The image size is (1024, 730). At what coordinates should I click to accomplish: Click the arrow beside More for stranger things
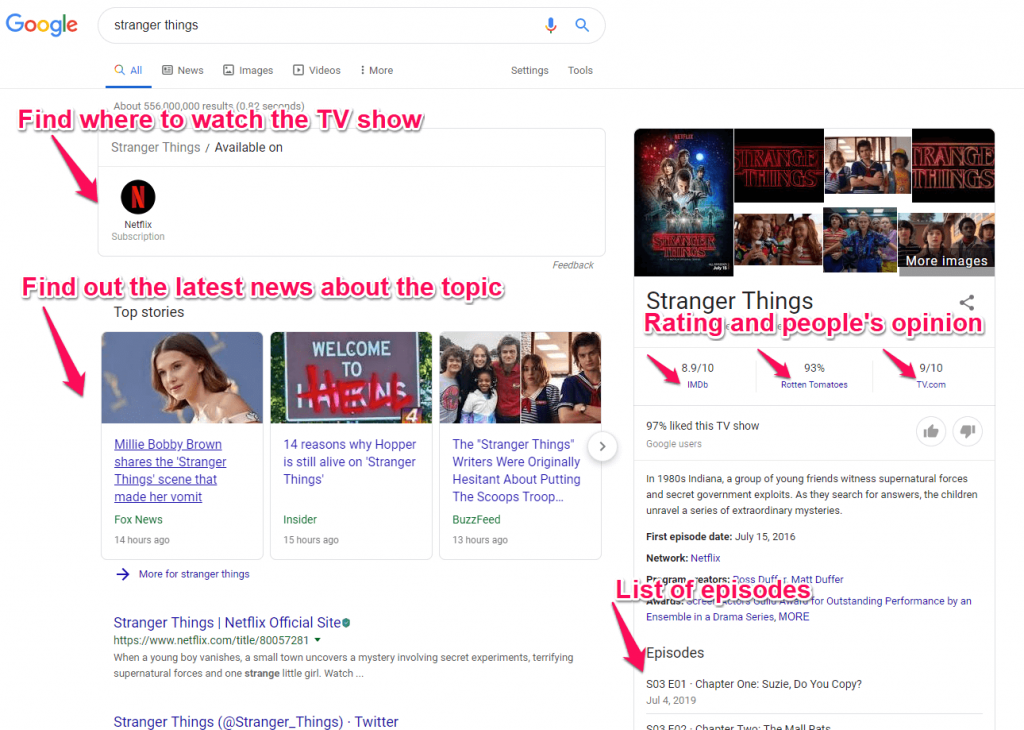[123, 574]
